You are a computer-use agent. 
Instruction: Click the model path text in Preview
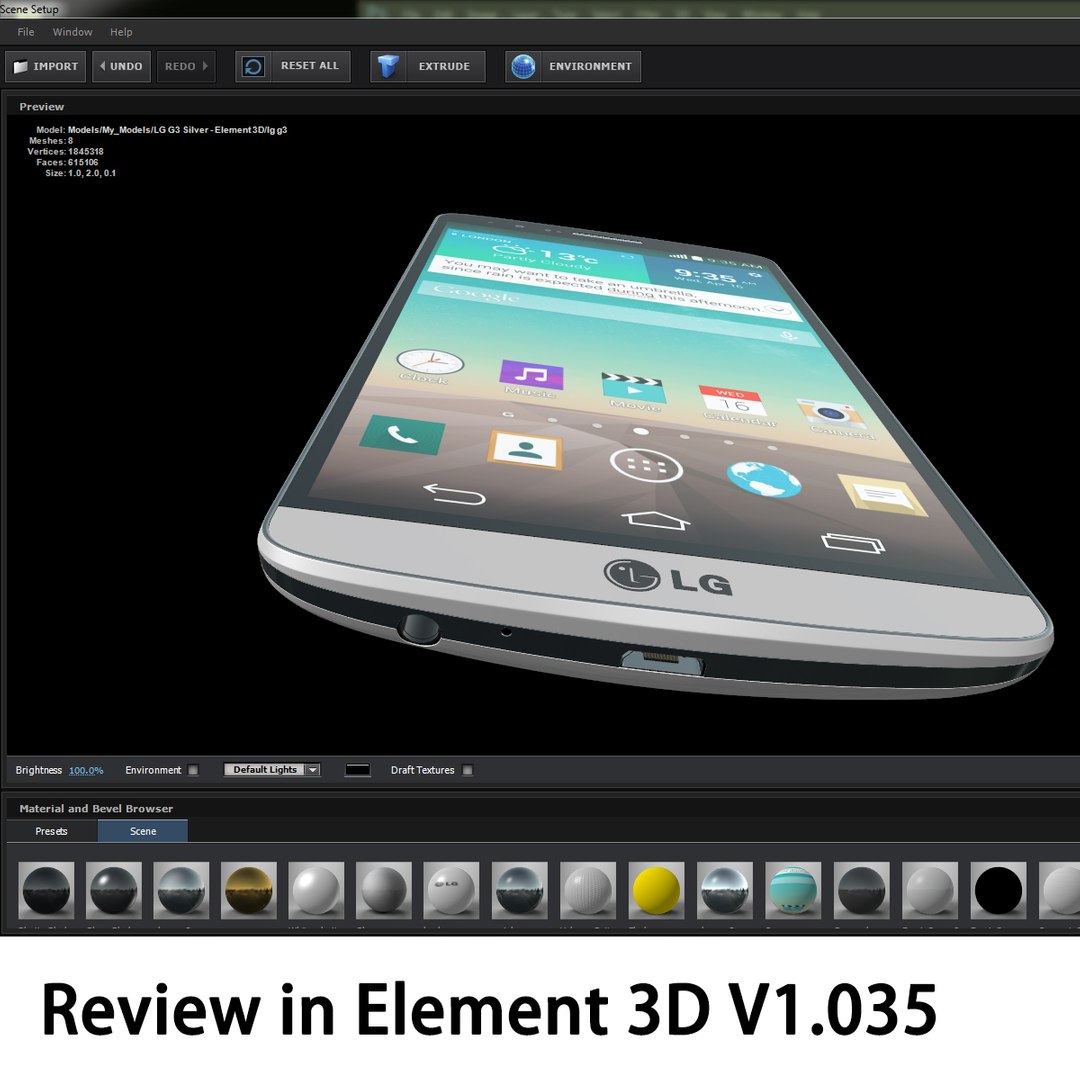pos(177,129)
